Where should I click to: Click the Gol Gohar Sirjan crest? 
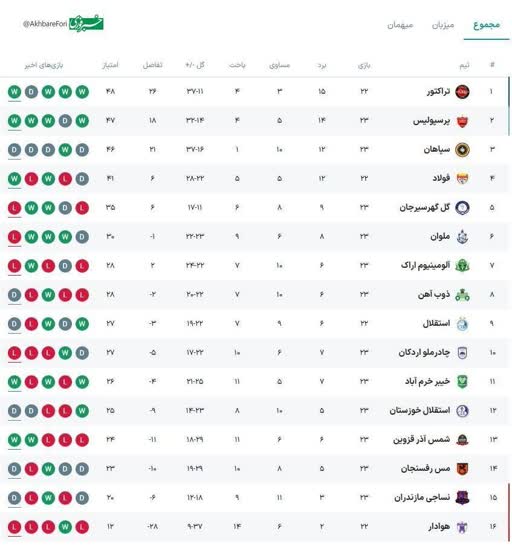click(462, 208)
